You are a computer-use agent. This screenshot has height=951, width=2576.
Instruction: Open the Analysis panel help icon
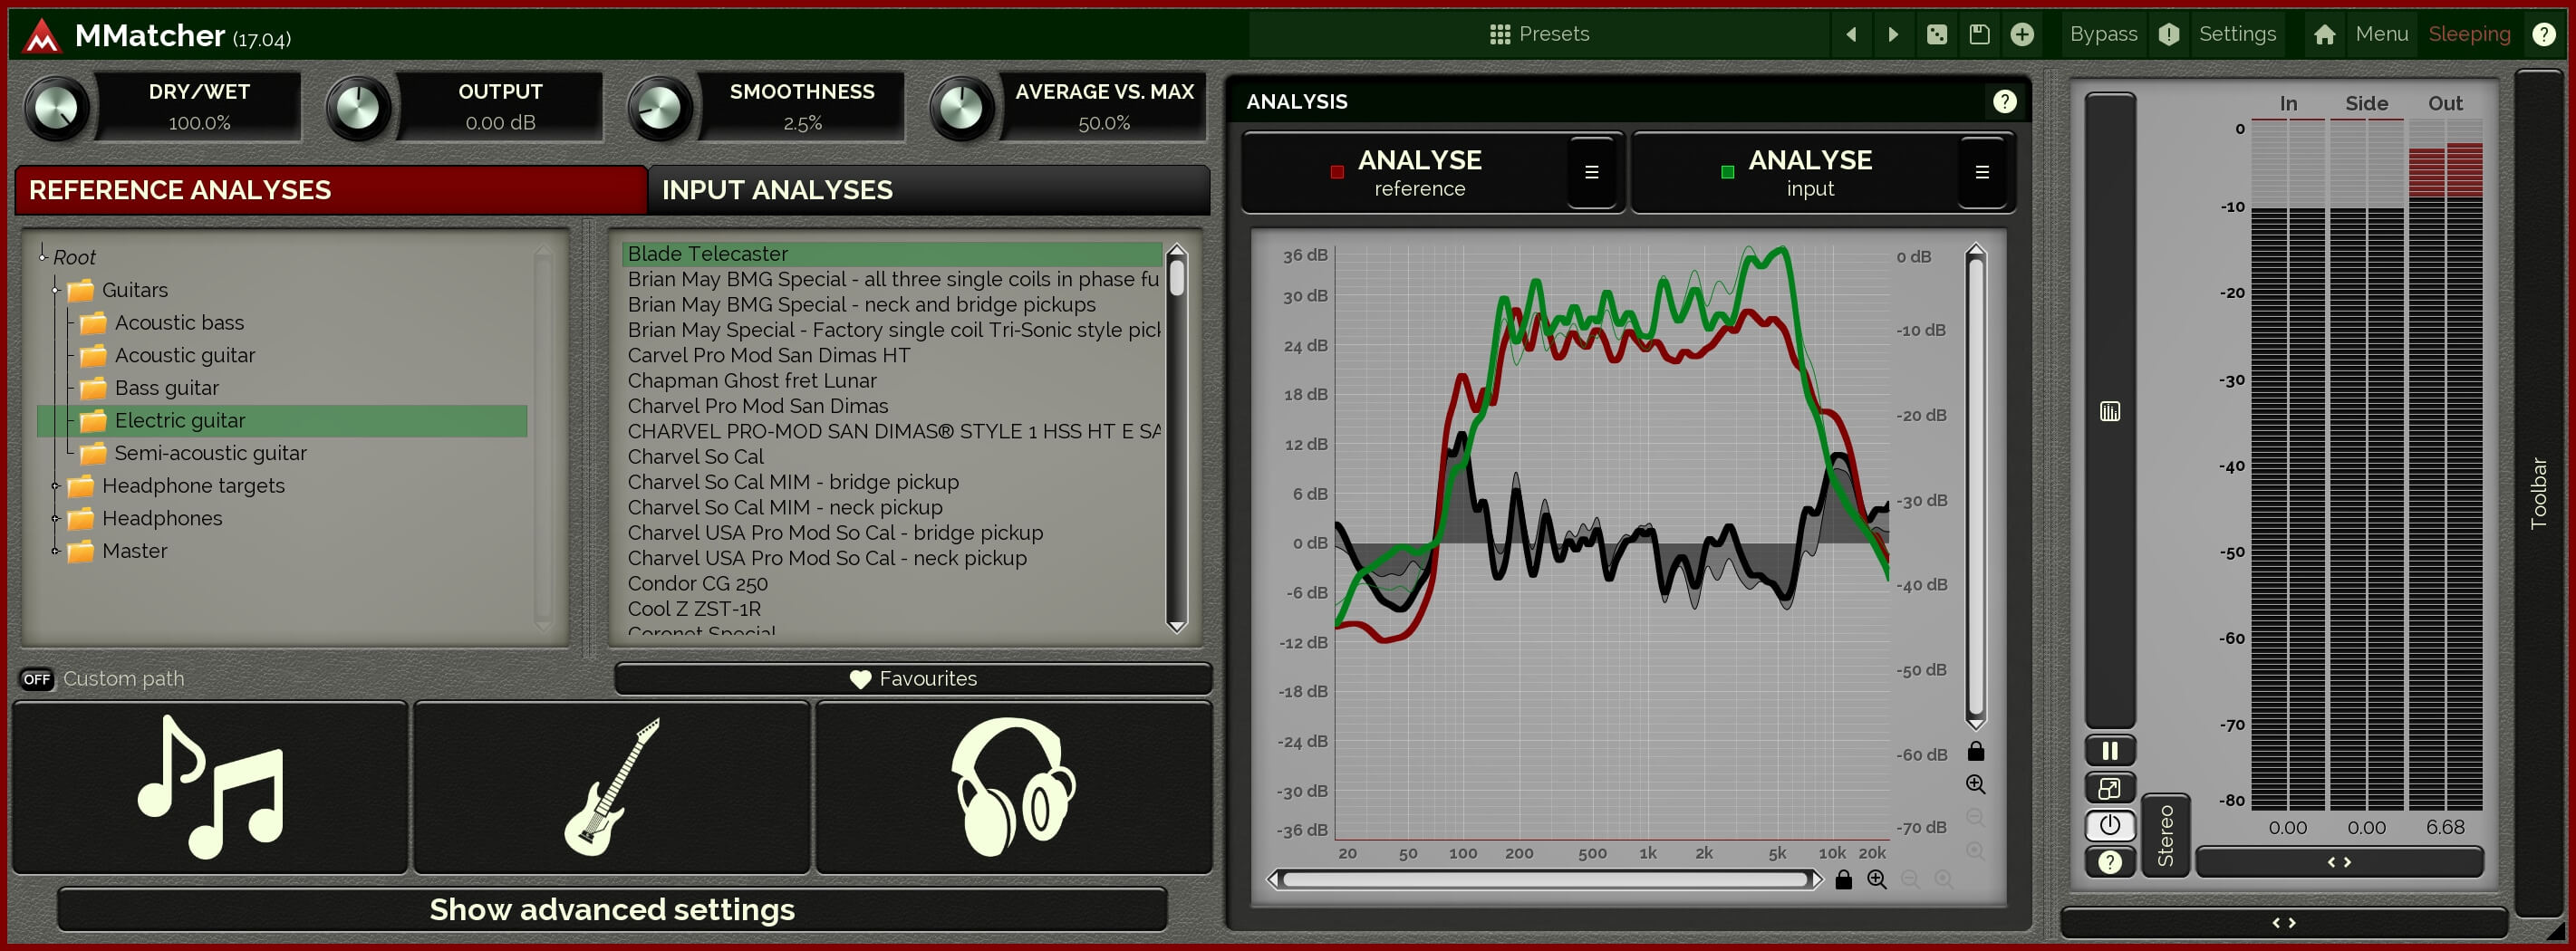2004,101
